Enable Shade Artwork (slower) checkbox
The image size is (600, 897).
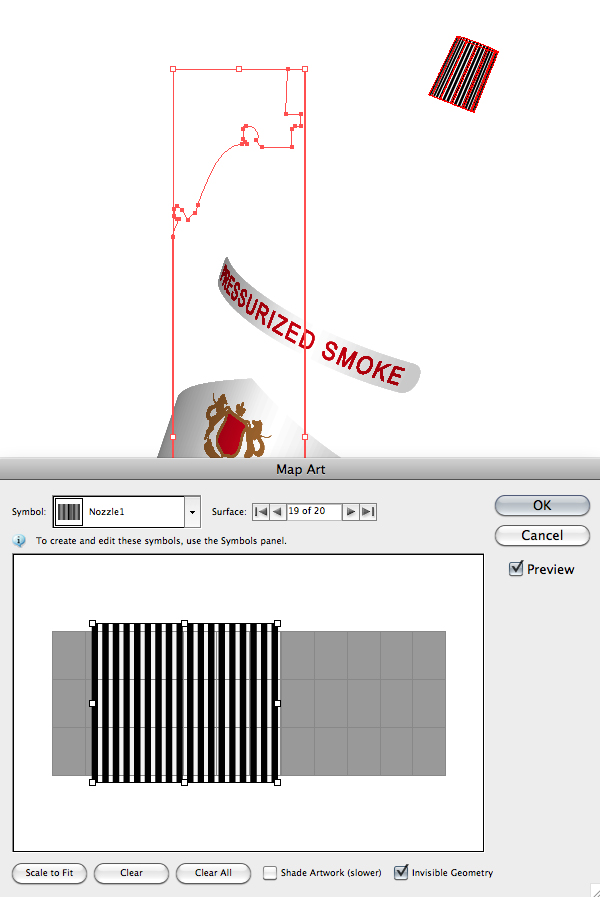[270, 872]
